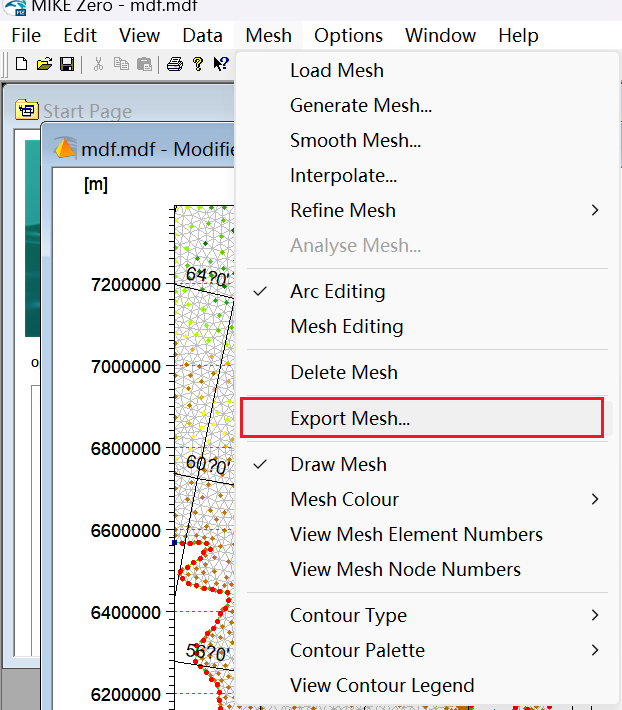Expand the Refine Mesh submenu
The width and height of the screenshot is (622, 710).
click(427, 210)
